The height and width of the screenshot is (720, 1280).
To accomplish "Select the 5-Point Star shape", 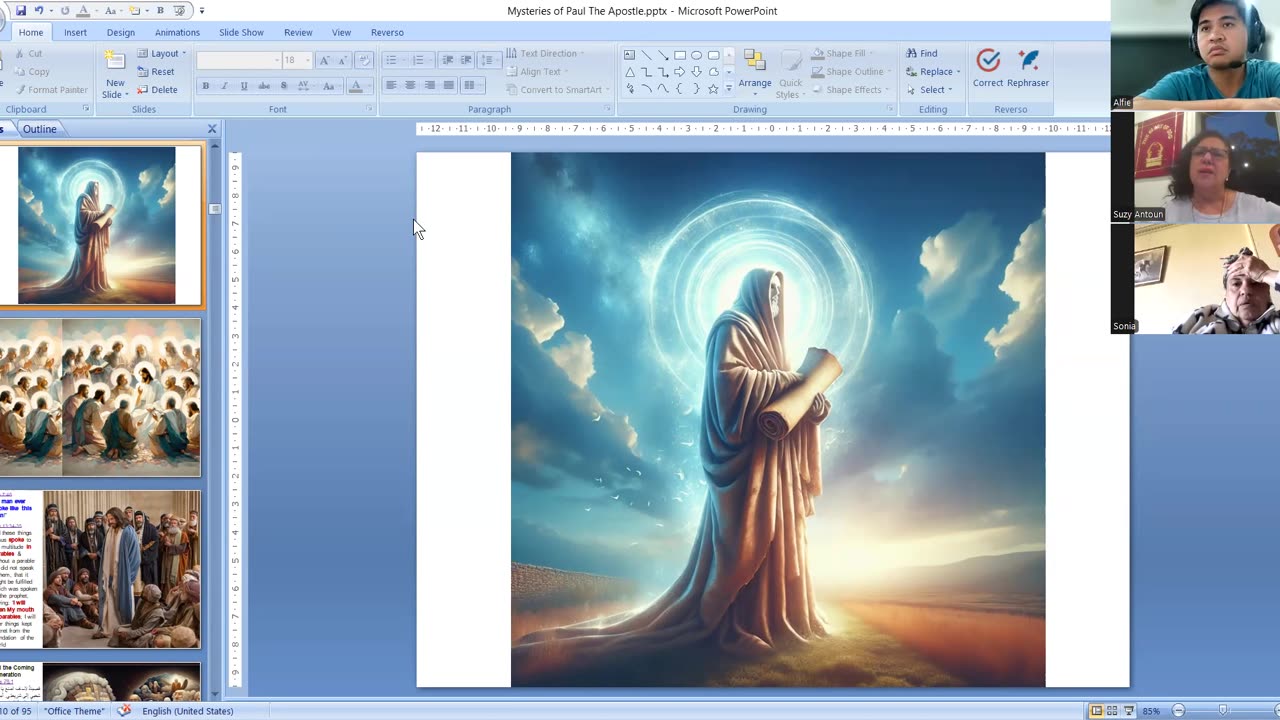I will [x=713, y=89].
